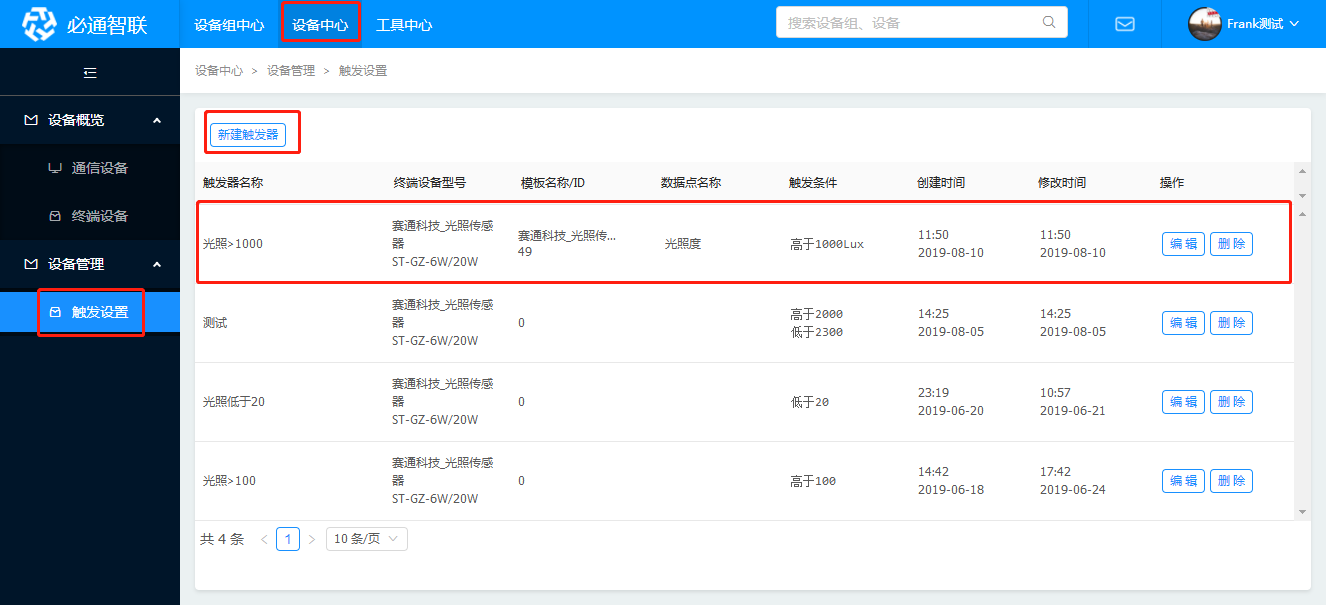1326x605 pixels.
Task: Go to previous page arrow in pagination
Action: coord(264,539)
